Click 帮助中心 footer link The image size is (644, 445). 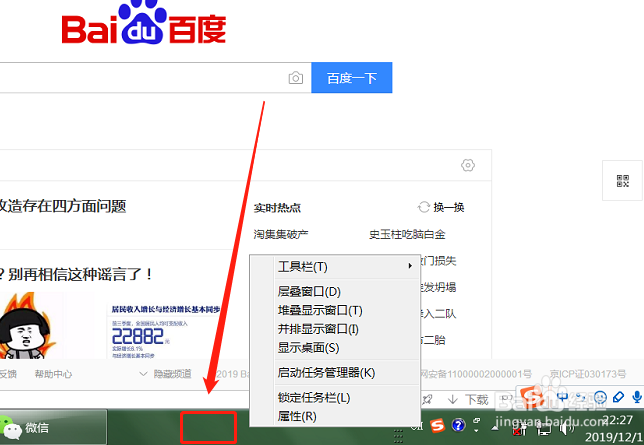(53, 374)
